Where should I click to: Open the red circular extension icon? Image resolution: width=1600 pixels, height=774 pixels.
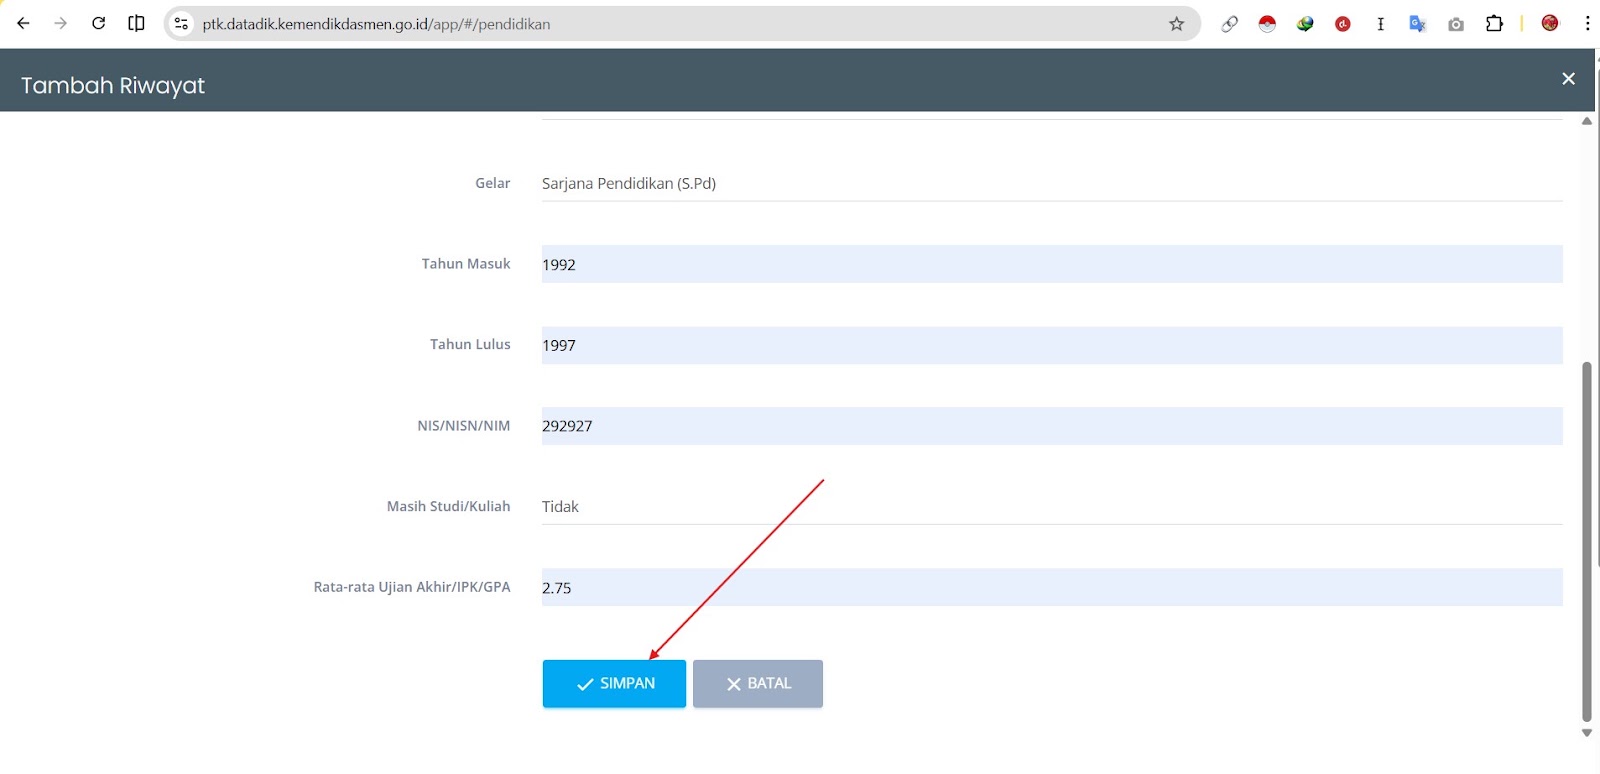click(x=1343, y=23)
